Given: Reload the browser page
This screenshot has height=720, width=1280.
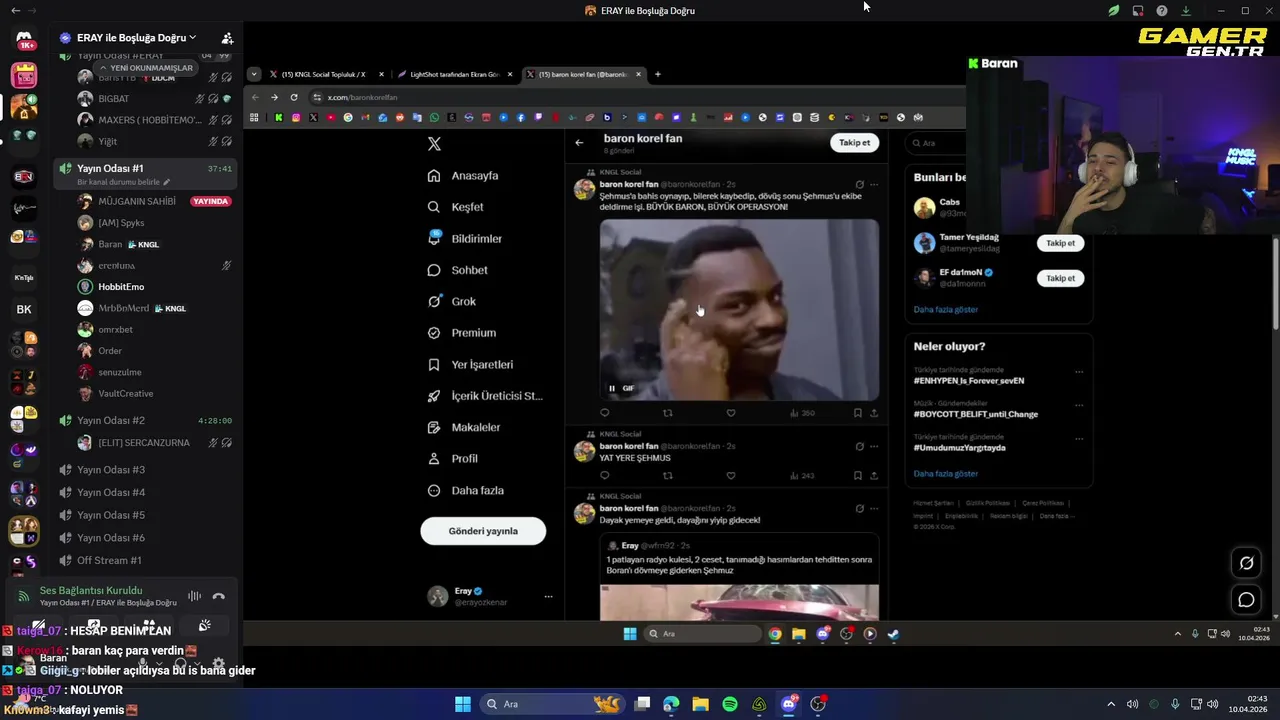Looking at the screenshot, I should coord(294,97).
